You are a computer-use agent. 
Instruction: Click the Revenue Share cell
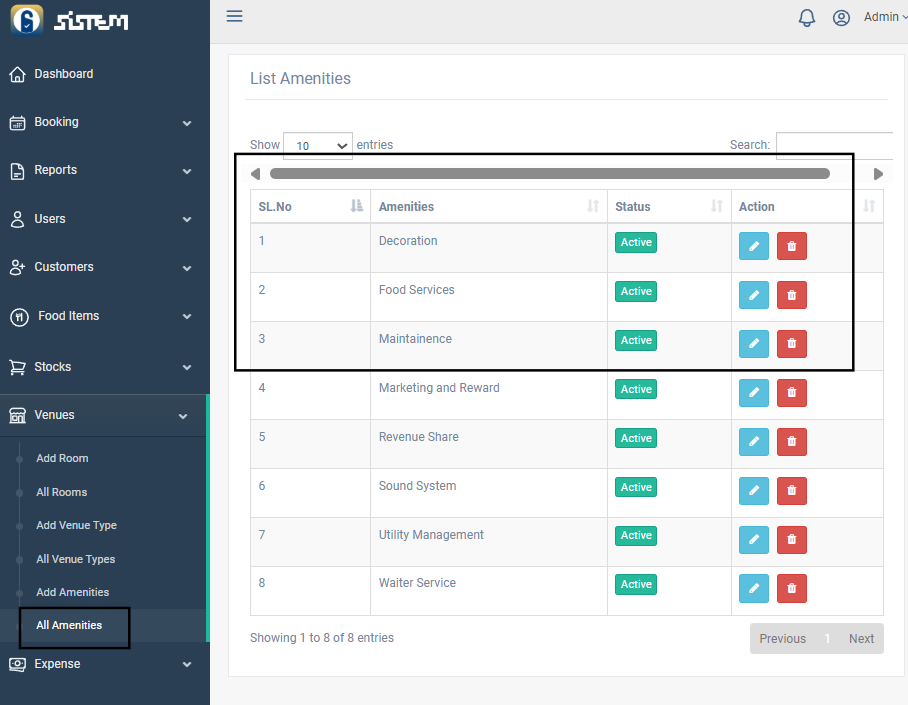[489, 444]
